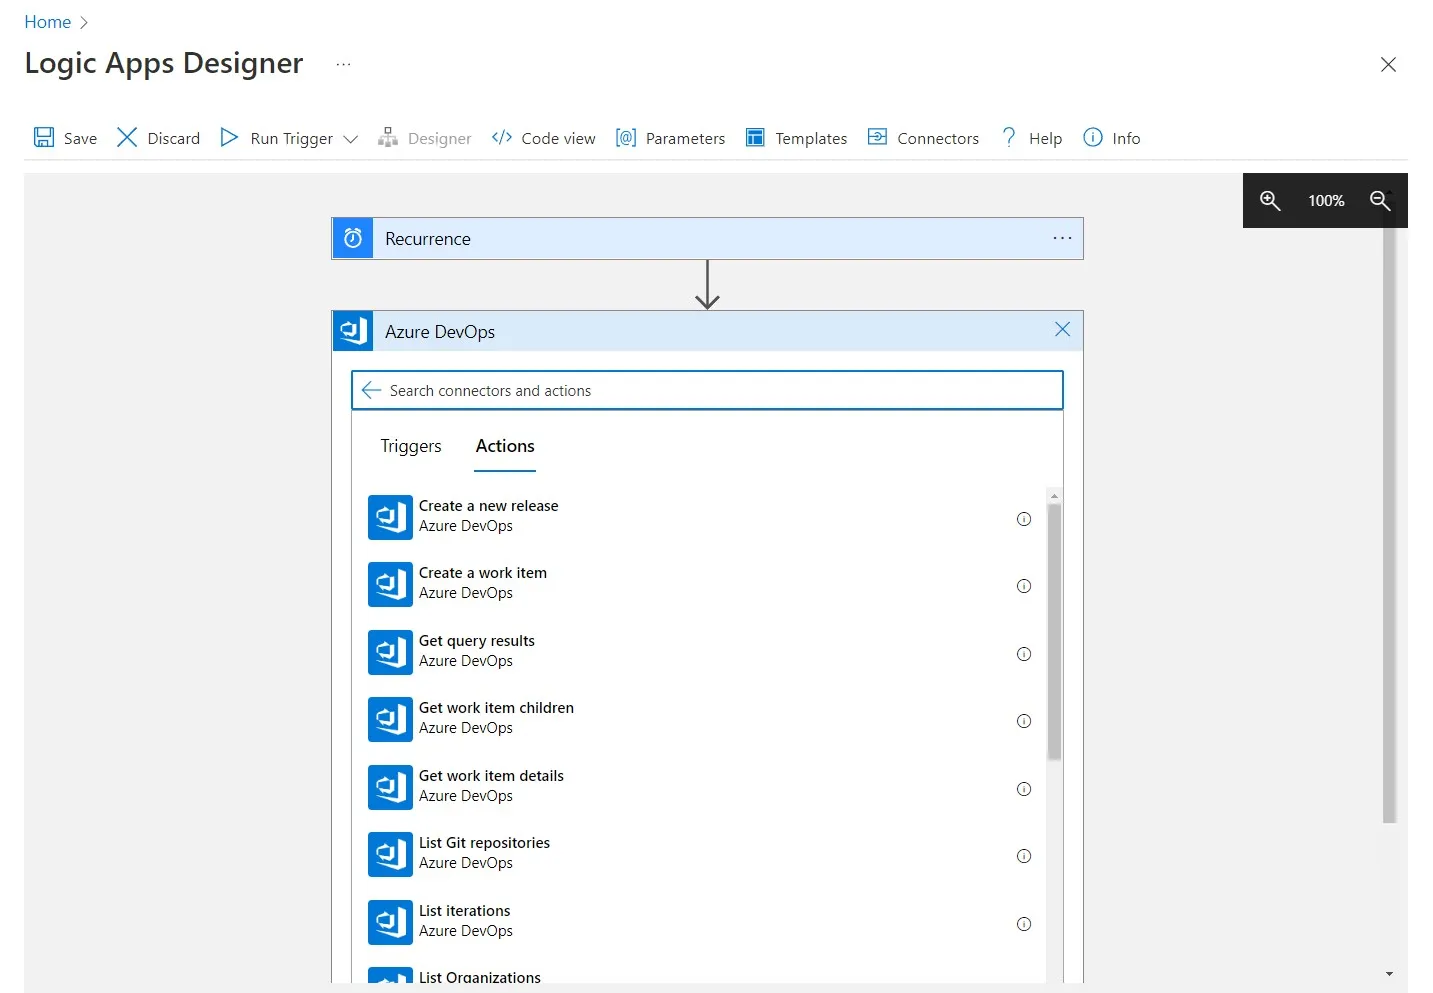Zoom out with the magnifier minus icon

point(1380,200)
